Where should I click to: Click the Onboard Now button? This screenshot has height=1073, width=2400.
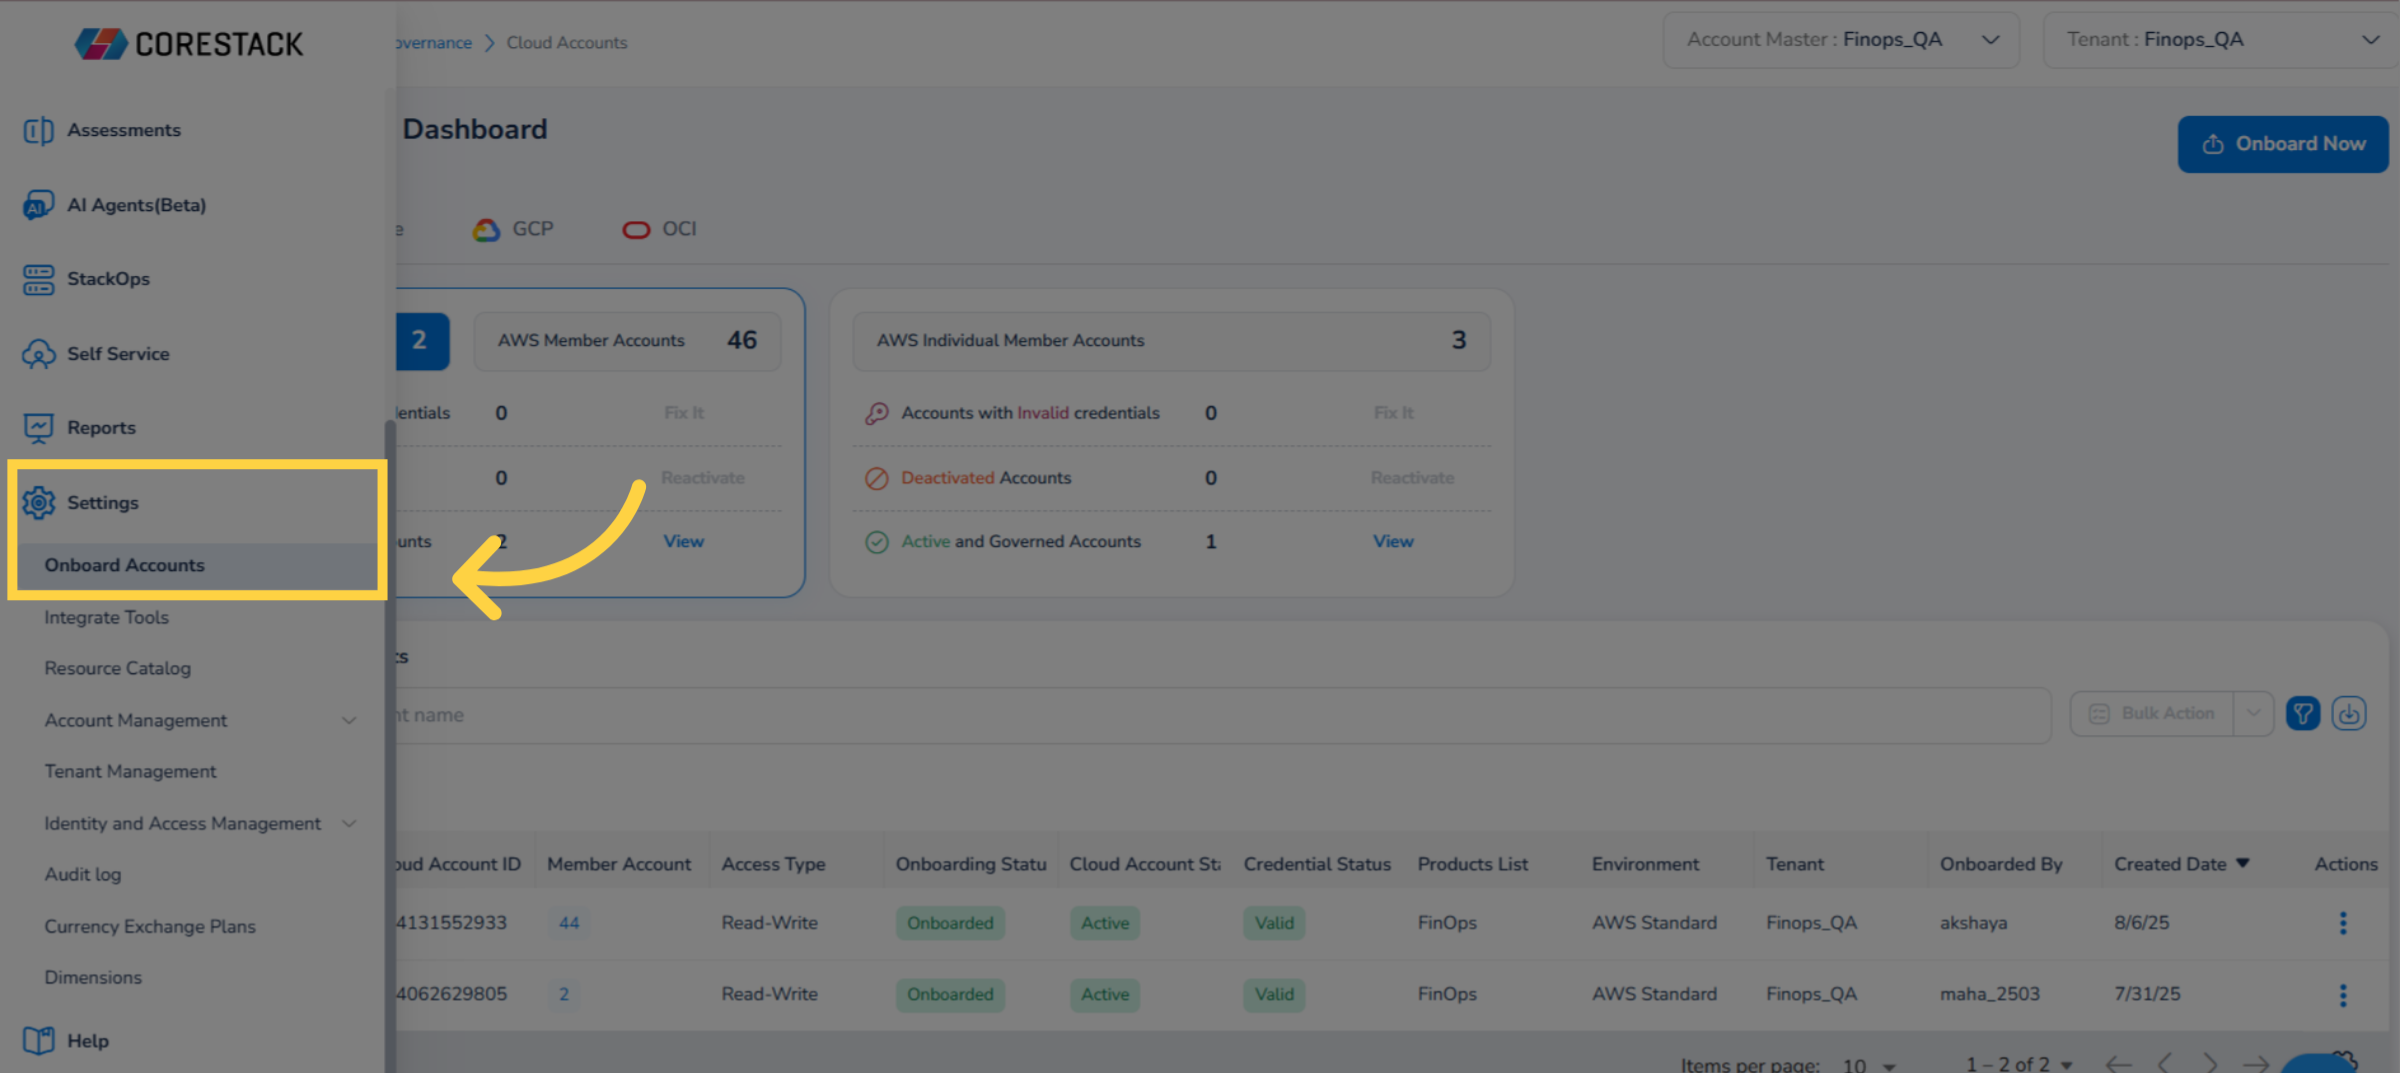pyautogui.click(x=2282, y=144)
